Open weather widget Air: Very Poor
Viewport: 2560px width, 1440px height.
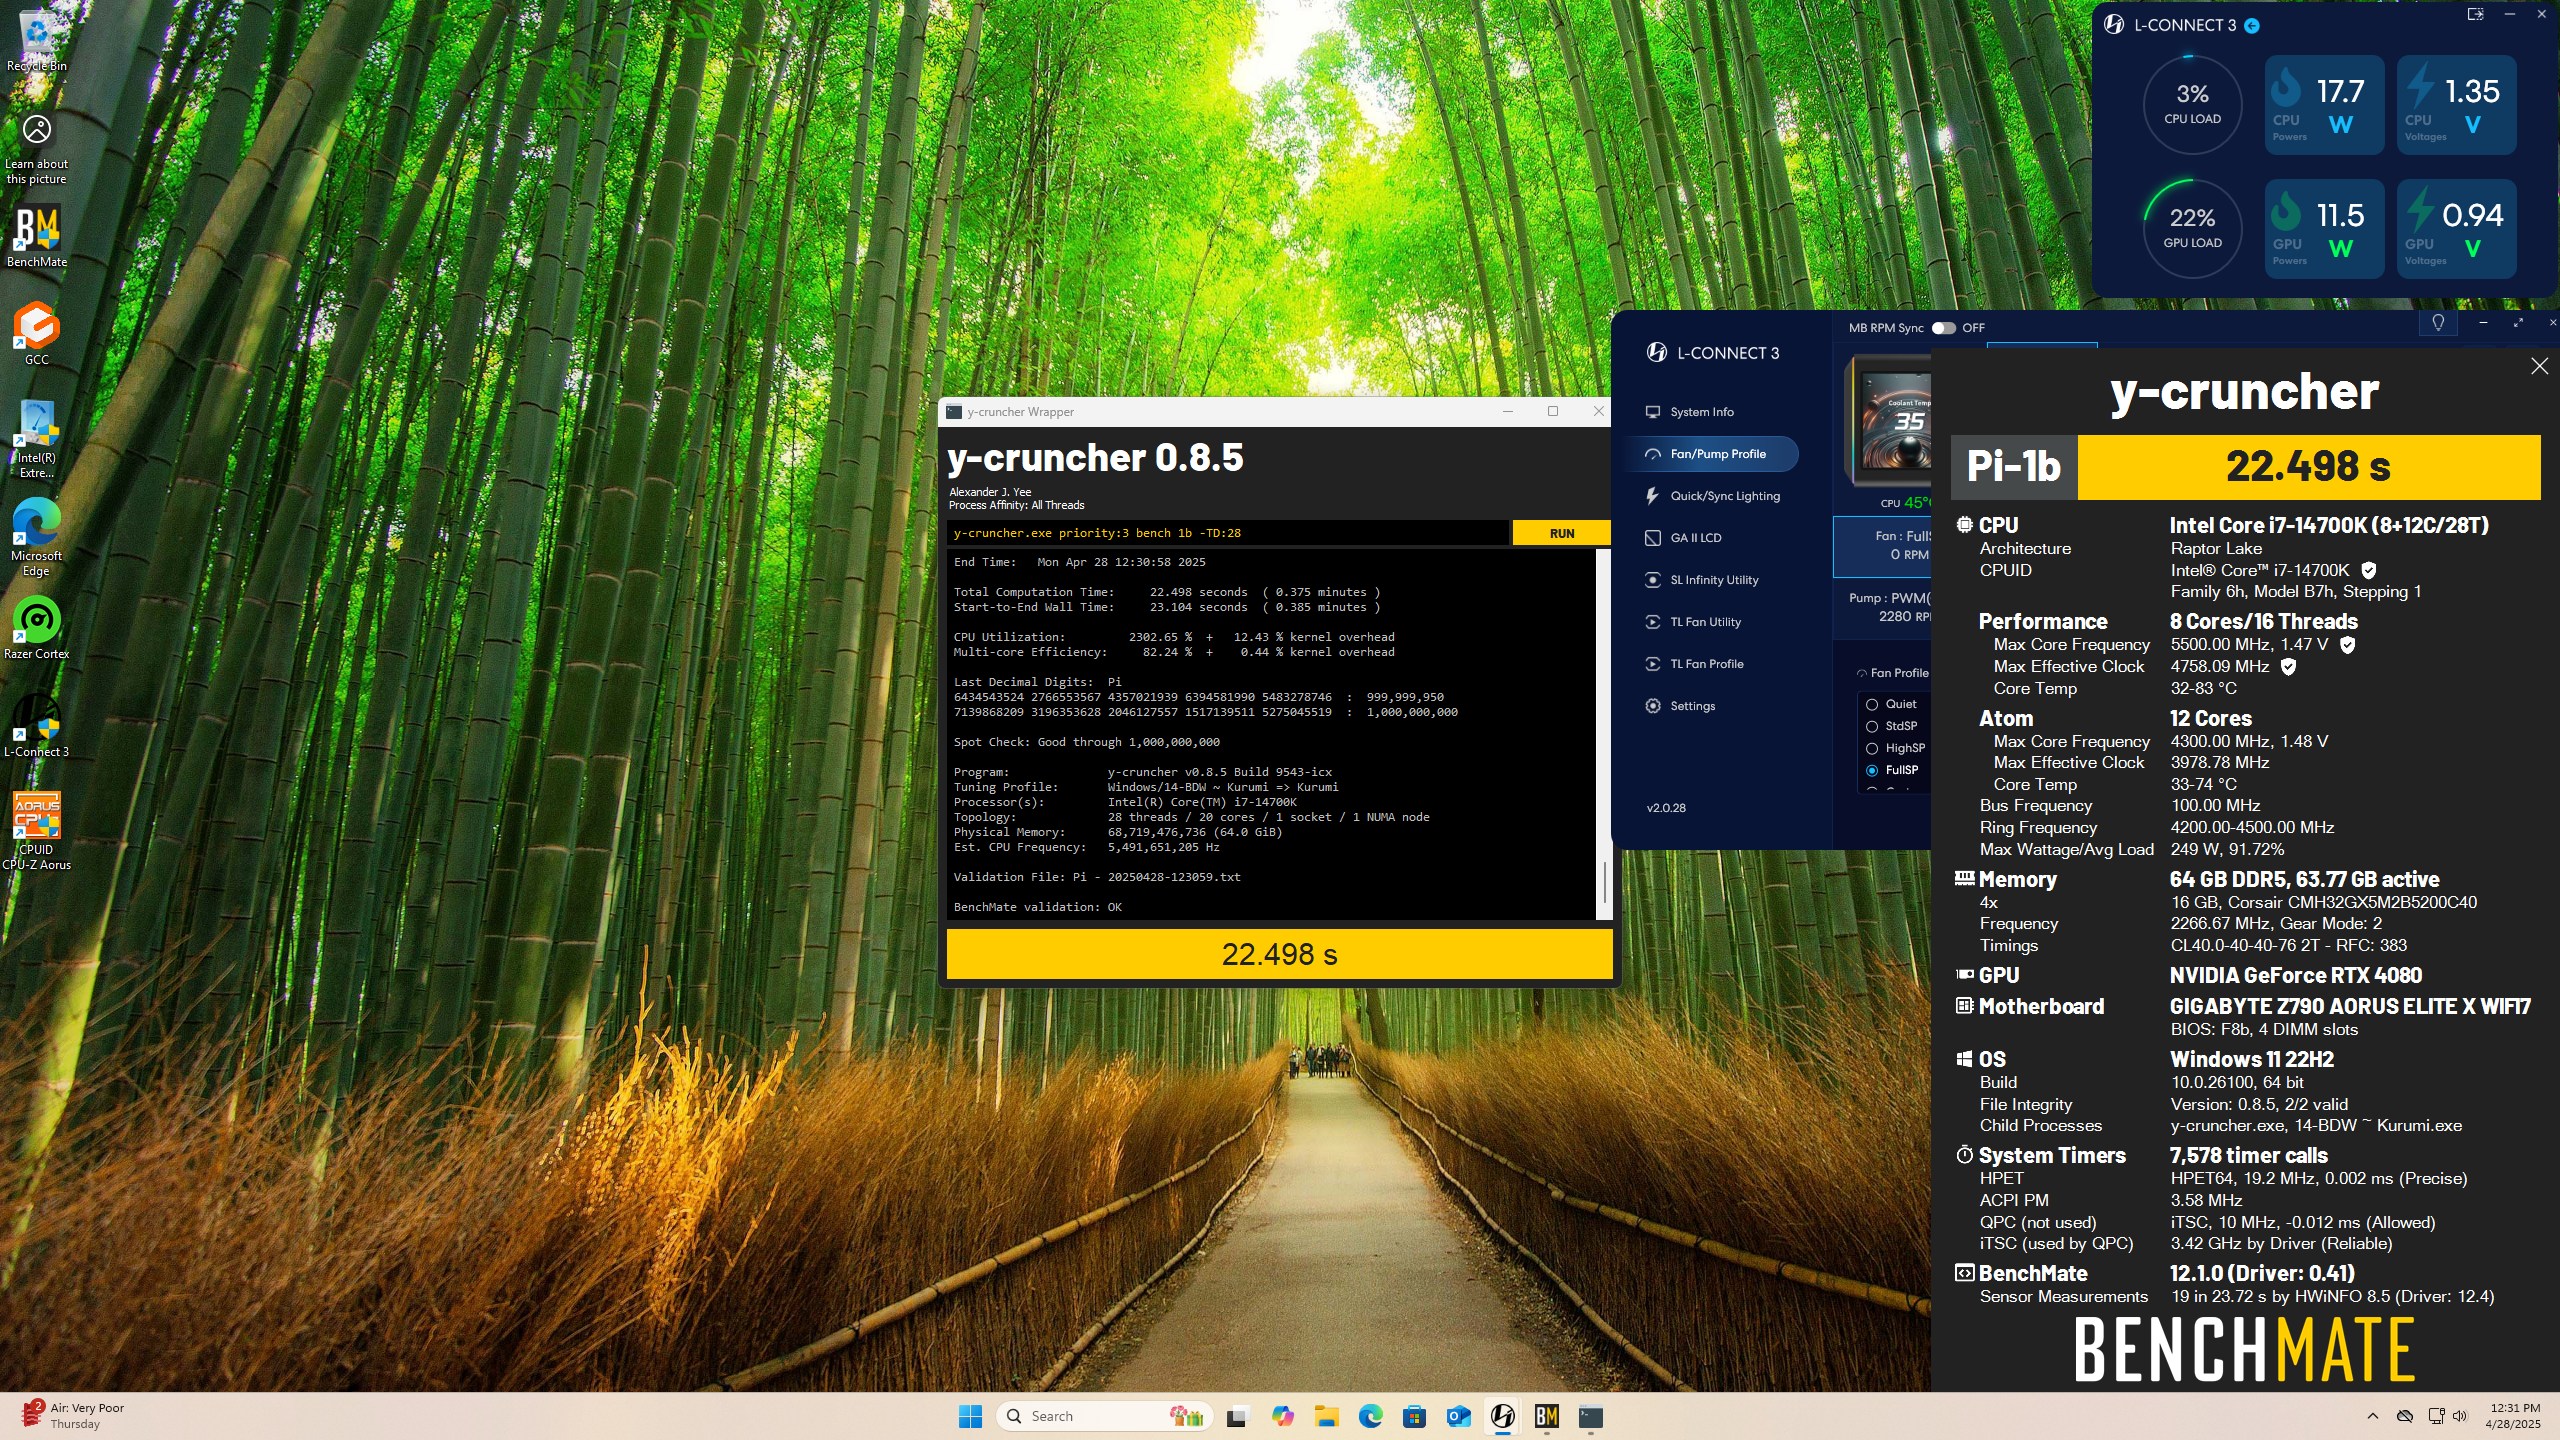[x=75, y=1416]
